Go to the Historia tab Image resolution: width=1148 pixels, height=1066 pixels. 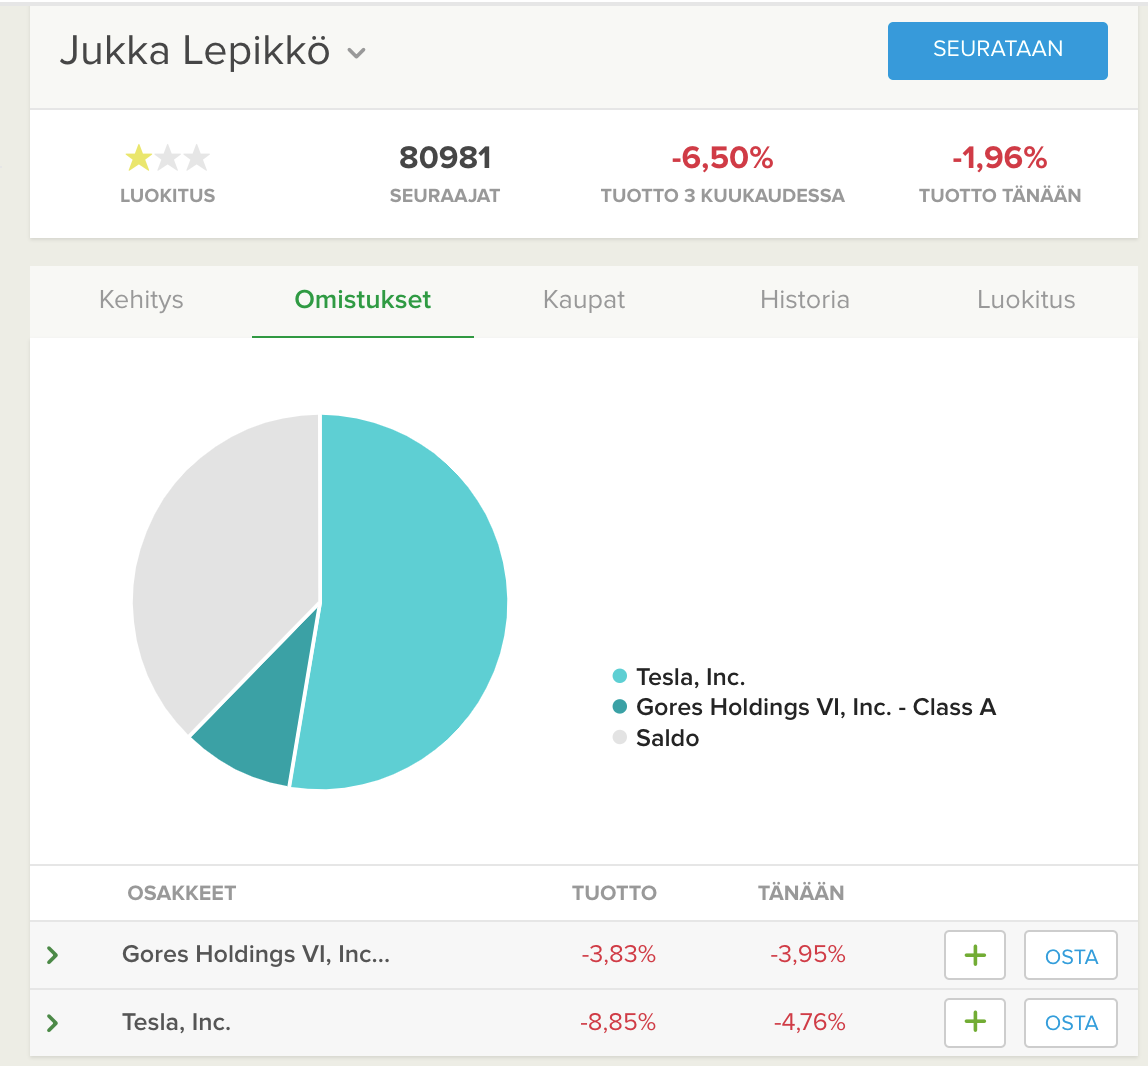804,300
